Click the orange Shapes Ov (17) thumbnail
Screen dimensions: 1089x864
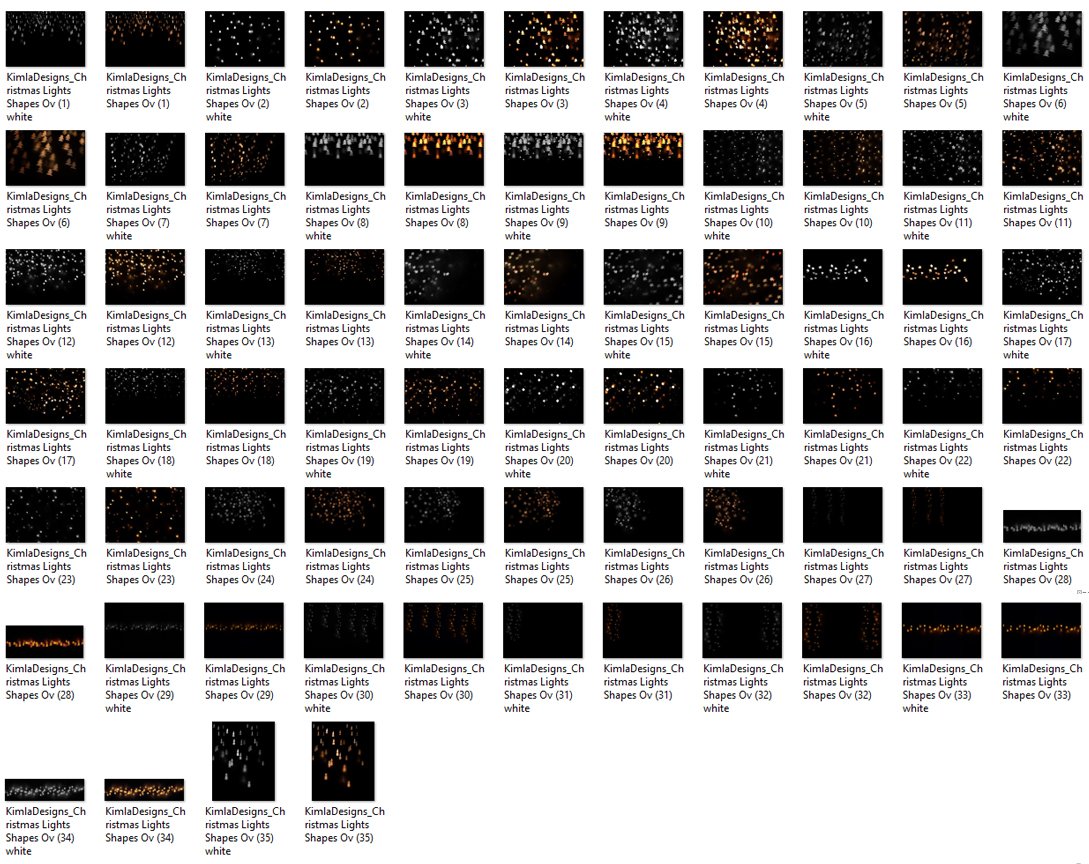pos(45,396)
